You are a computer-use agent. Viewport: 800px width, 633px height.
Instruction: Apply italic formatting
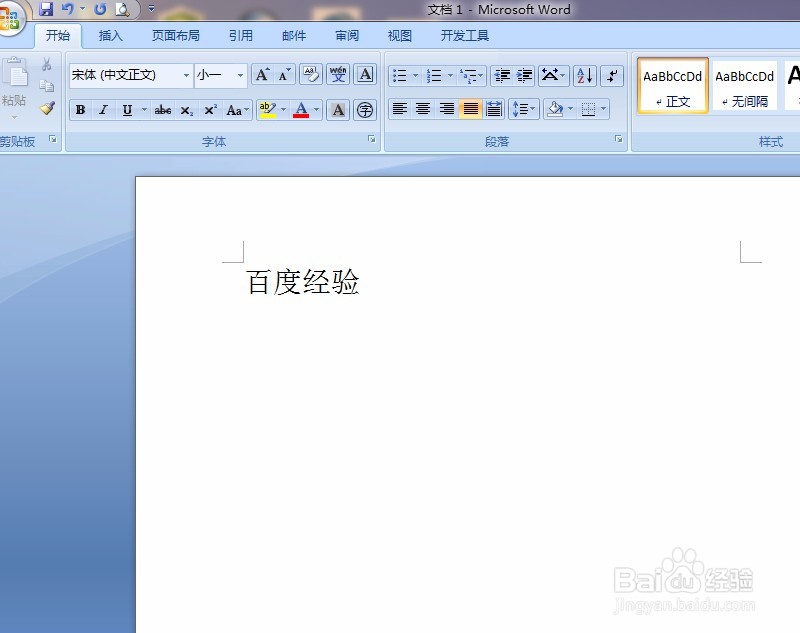tap(102, 110)
